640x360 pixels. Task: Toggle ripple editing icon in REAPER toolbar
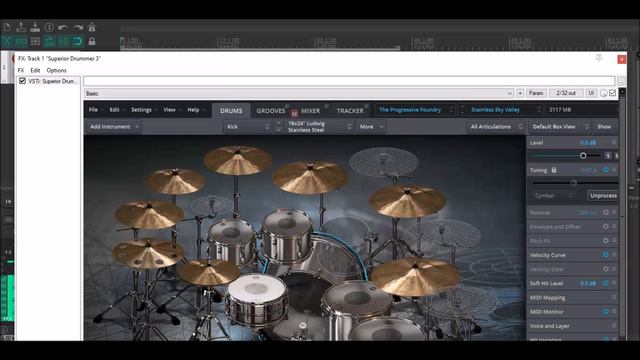point(35,41)
